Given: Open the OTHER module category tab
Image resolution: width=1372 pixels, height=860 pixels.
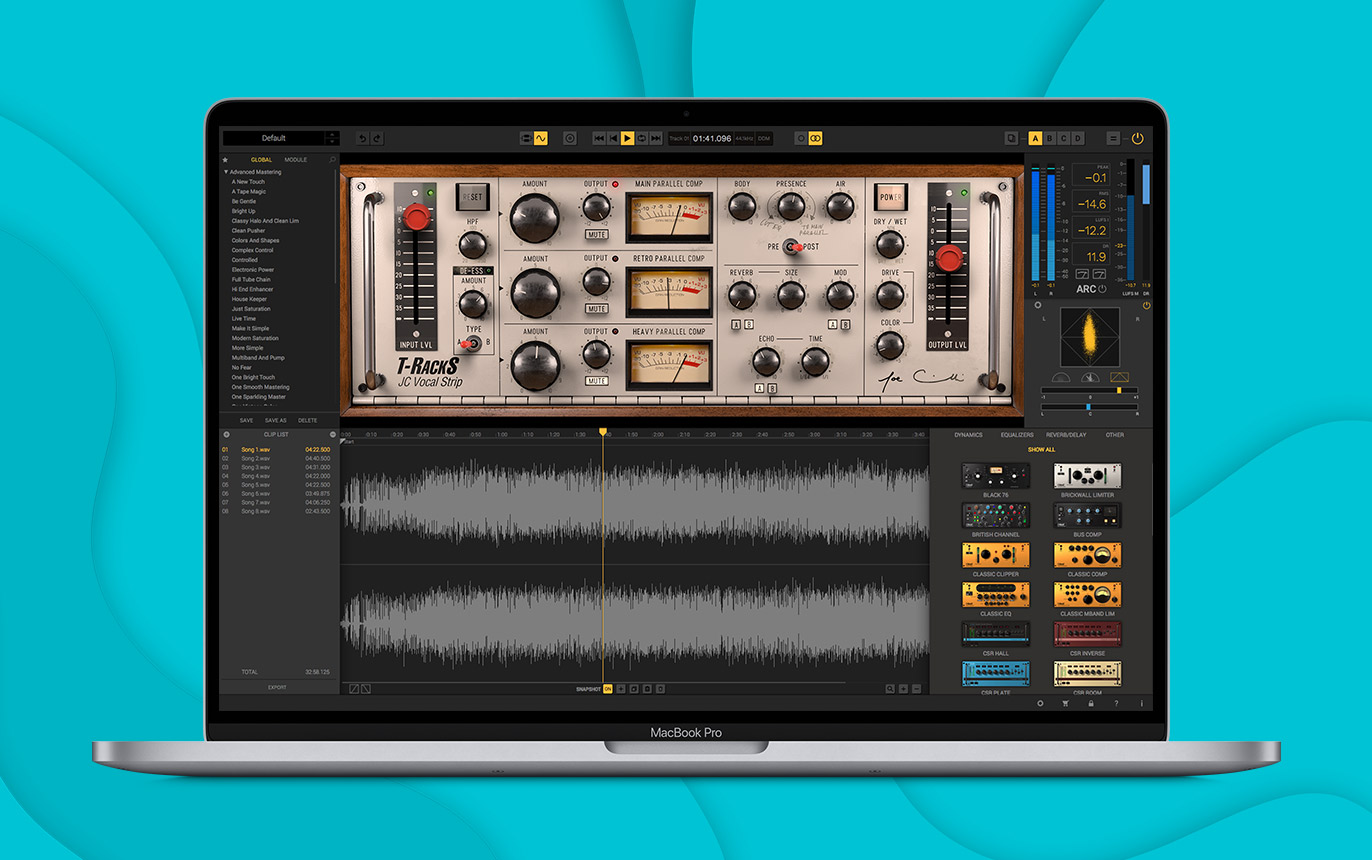Looking at the screenshot, I should (x=1114, y=435).
